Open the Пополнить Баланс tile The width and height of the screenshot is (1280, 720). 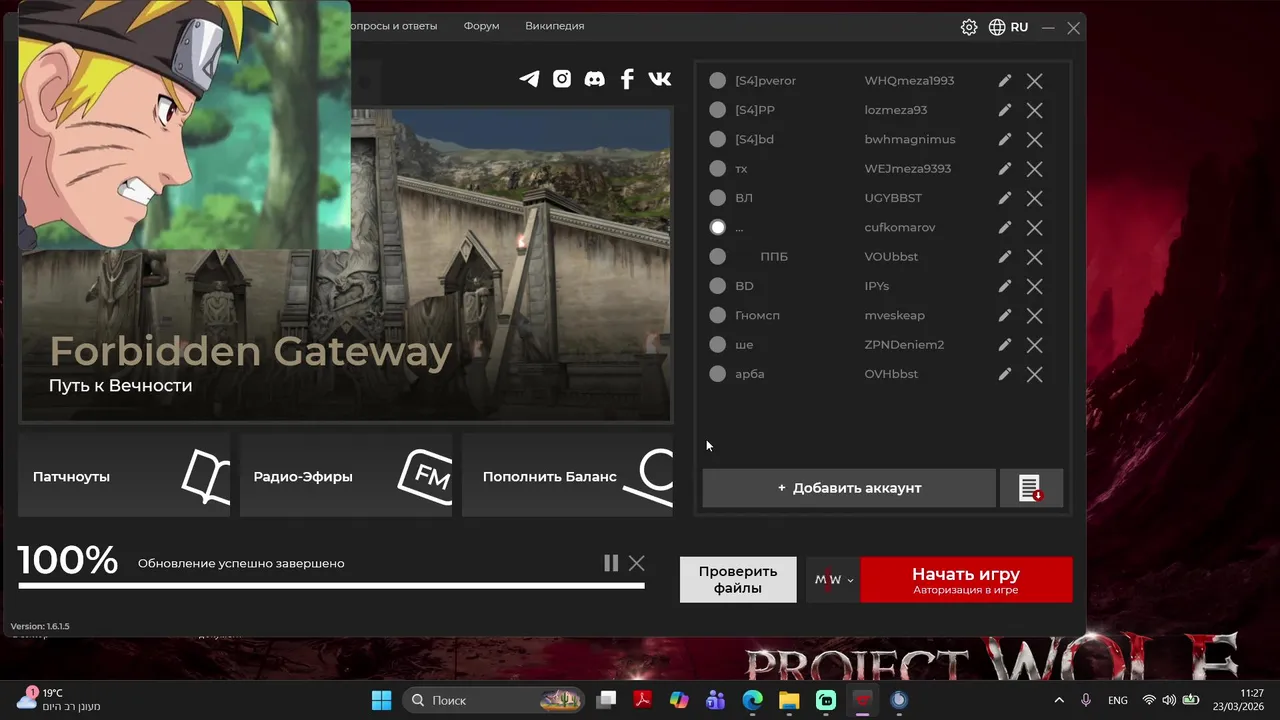(567, 475)
